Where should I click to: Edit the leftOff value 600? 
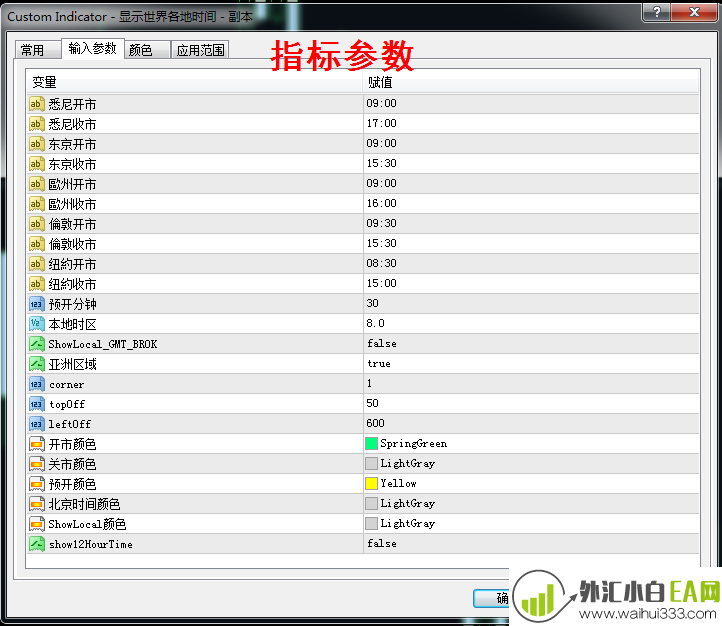[375, 423]
